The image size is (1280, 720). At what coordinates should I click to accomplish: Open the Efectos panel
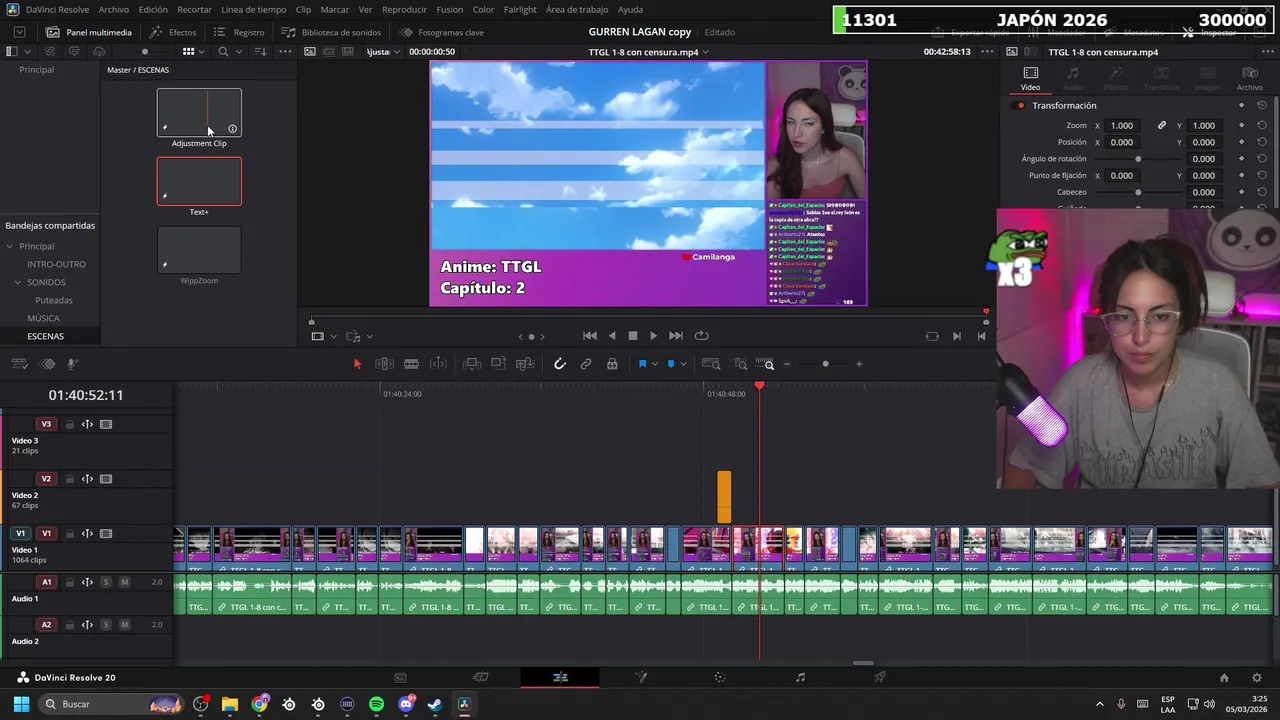(x=173, y=32)
